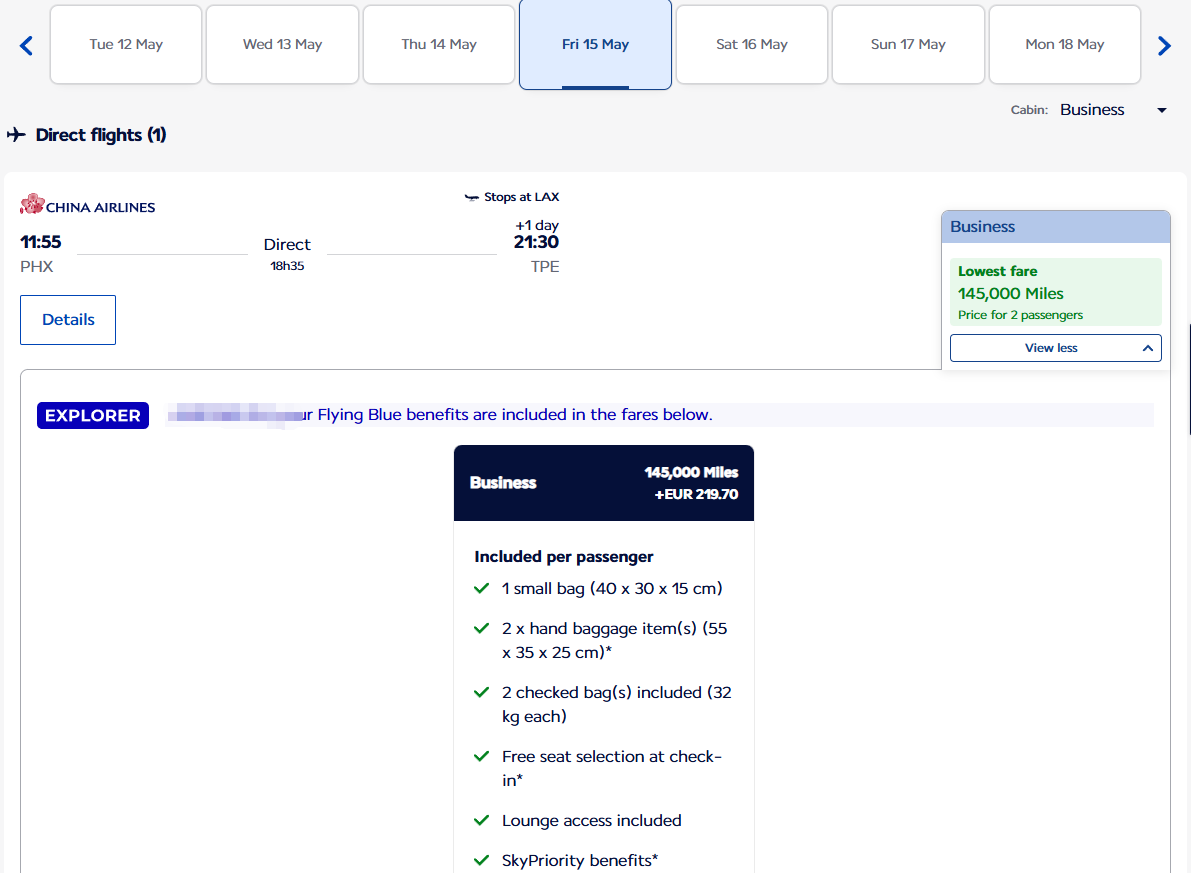
Task: Click the EXPLORER status badge
Action: coord(93,416)
